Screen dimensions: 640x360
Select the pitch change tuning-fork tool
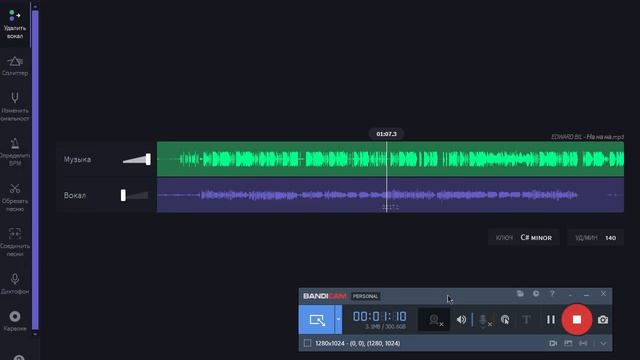point(15,107)
